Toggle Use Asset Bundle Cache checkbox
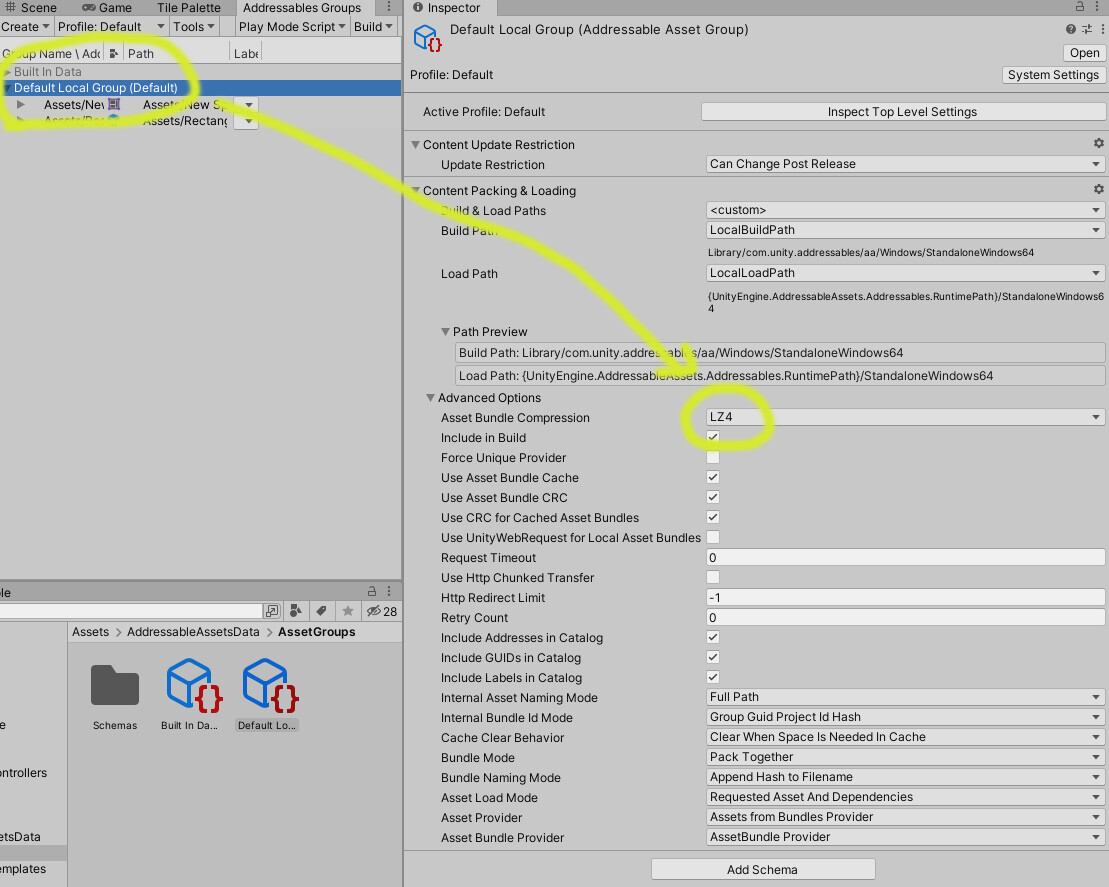The height and width of the screenshot is (887, 1109). click(713, 477)
